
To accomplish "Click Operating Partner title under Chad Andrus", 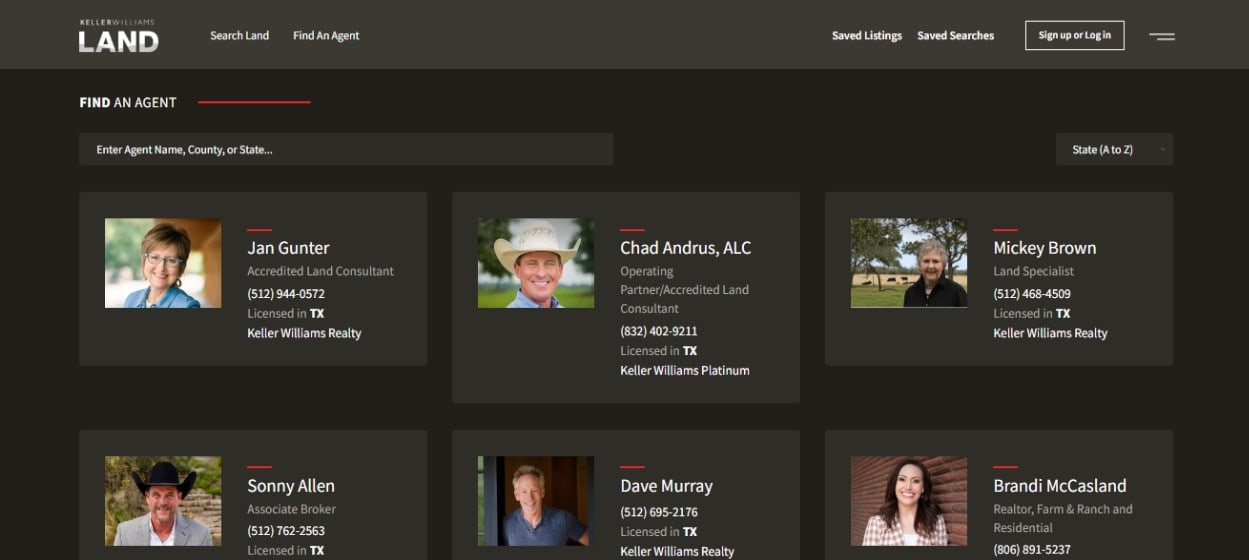I will click(x=684, y=290).
